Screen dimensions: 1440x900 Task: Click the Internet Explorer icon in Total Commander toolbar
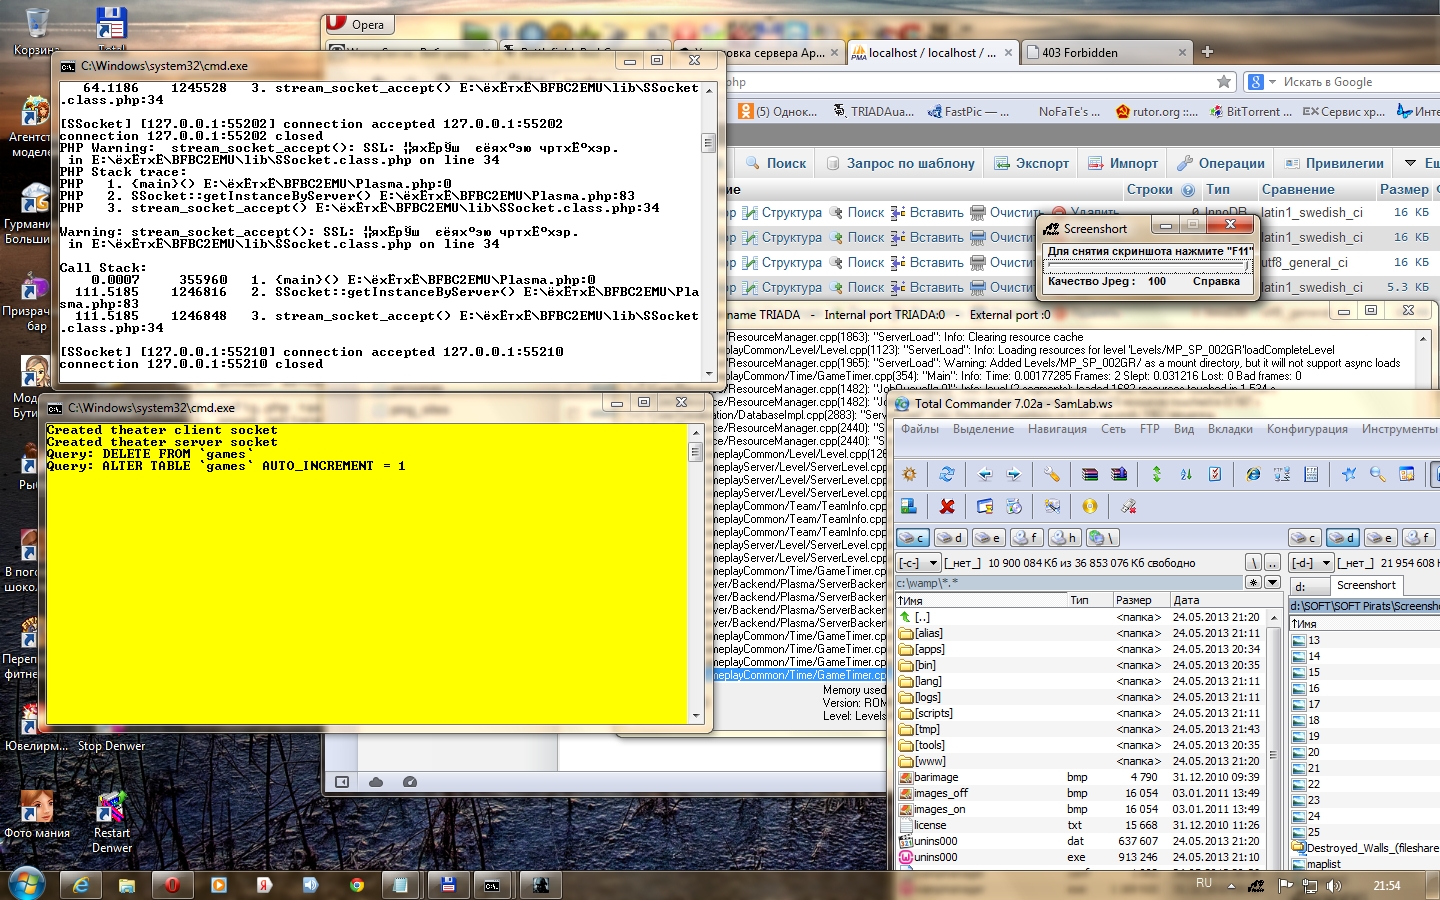pos(1253,474)
